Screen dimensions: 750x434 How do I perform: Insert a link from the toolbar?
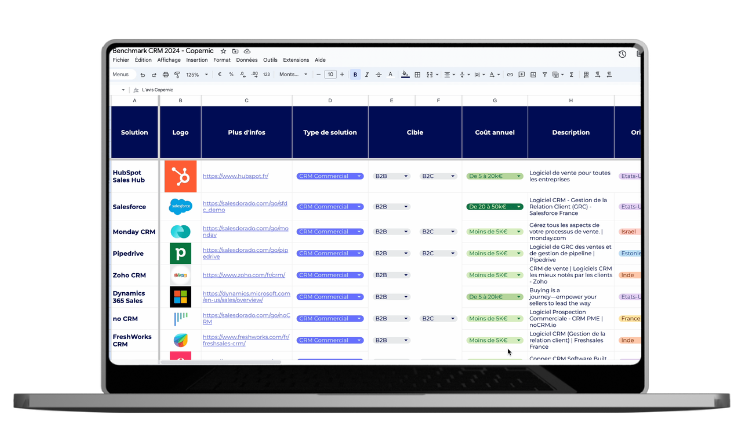tap(510, 75)
